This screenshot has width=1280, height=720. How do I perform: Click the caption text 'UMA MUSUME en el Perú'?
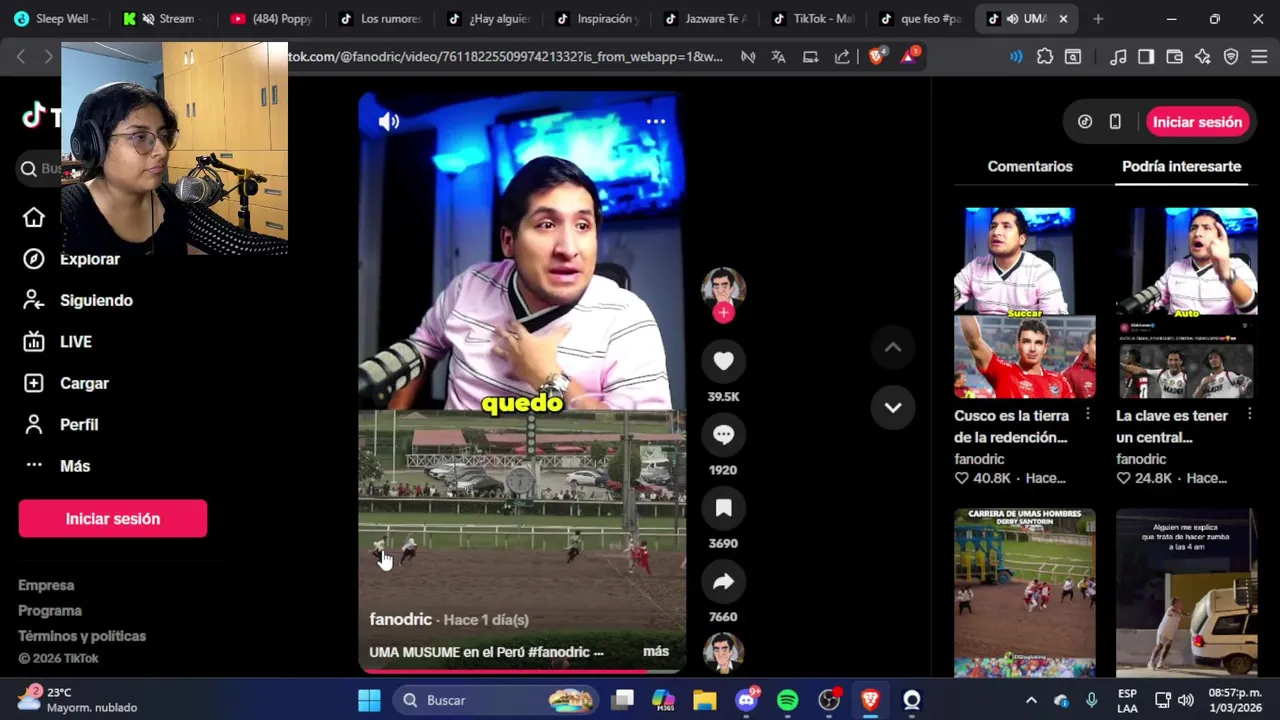447,652
